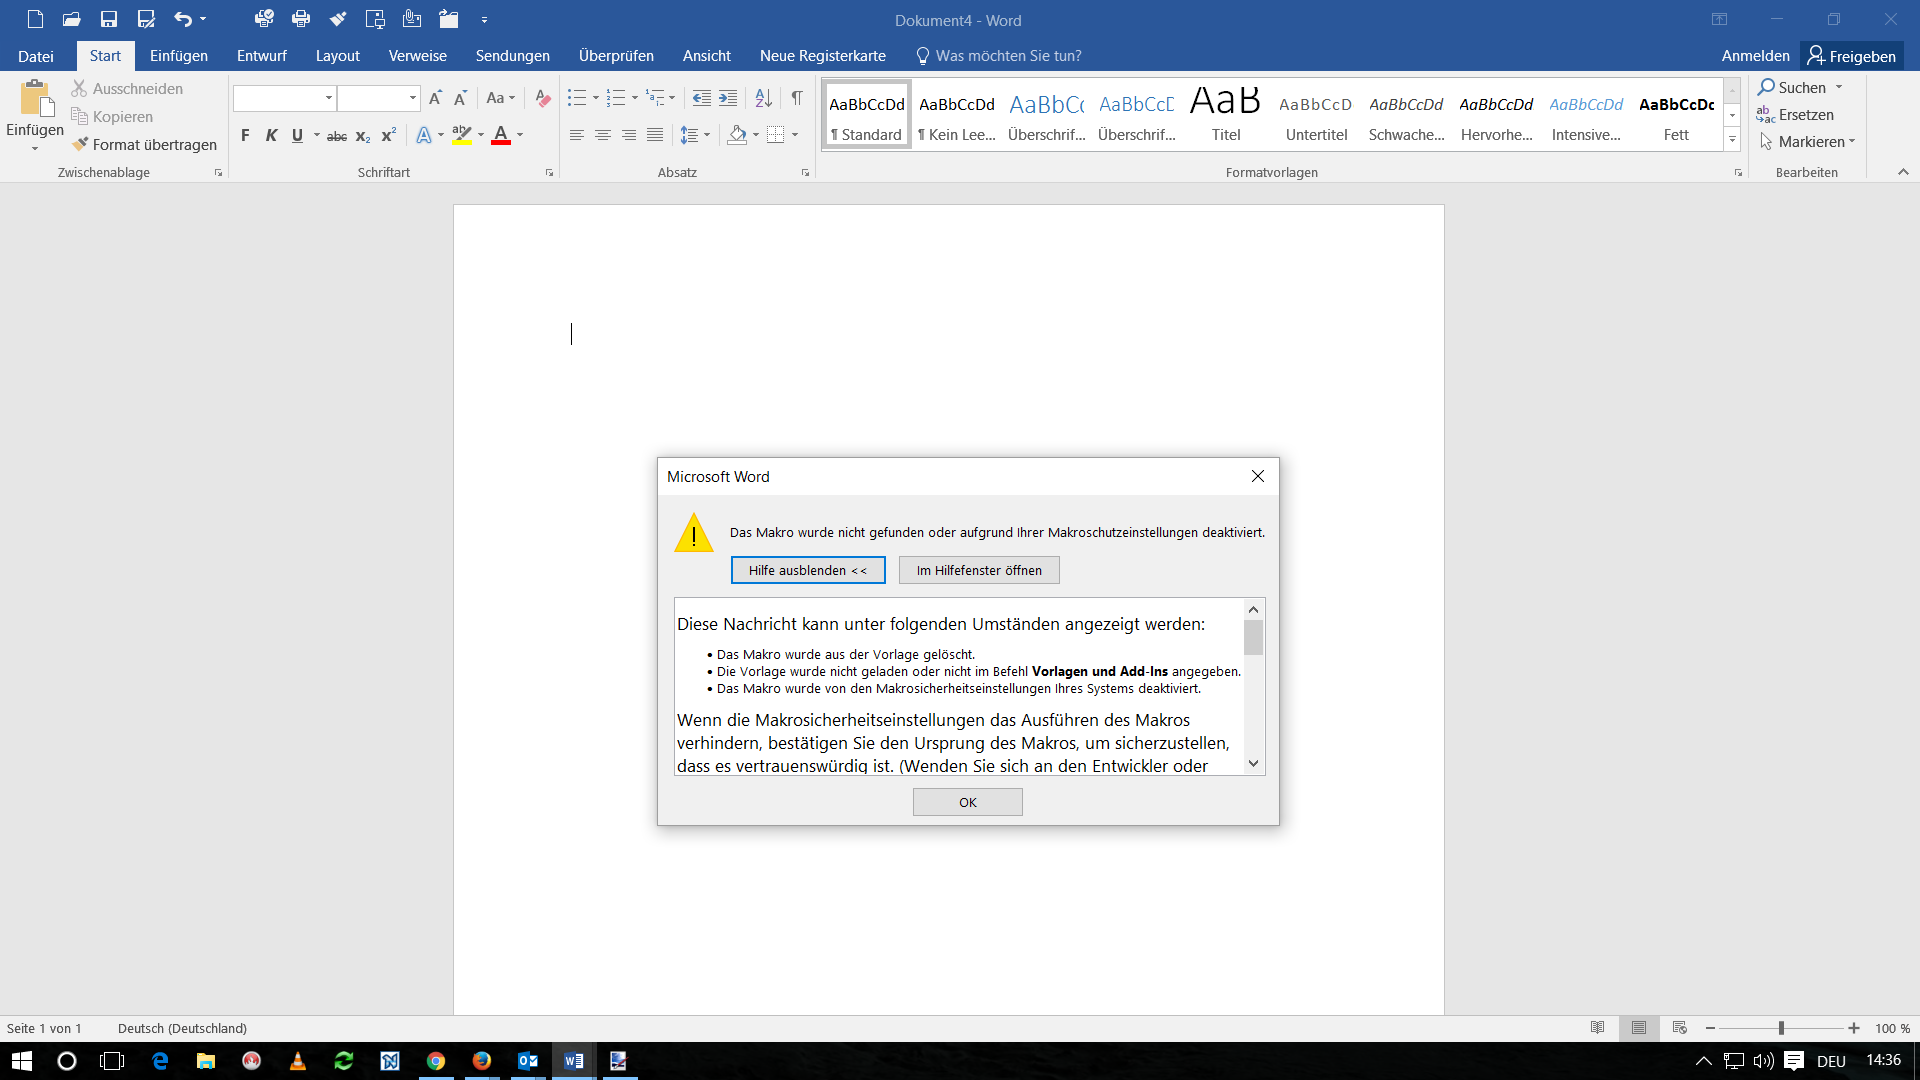The width and height of the screenshot is (1920, 1080).
Task: Align text left
Action: click(x=577, y=135)
